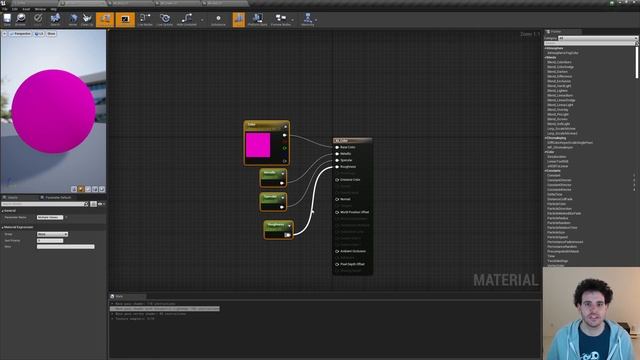Click the magenta Color node swatch

(258, 145)
